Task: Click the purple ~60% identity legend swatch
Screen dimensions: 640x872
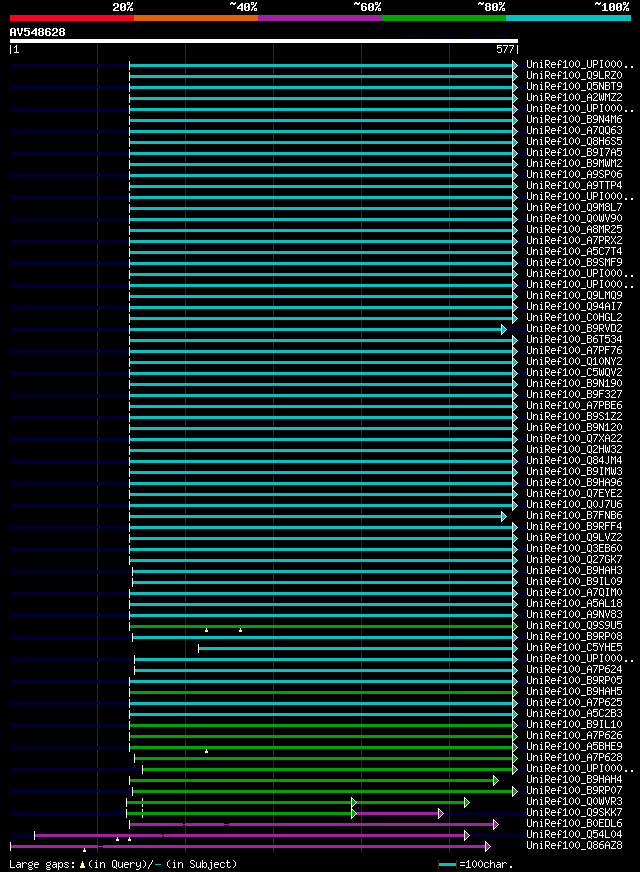Action: [x=320, y=18]
